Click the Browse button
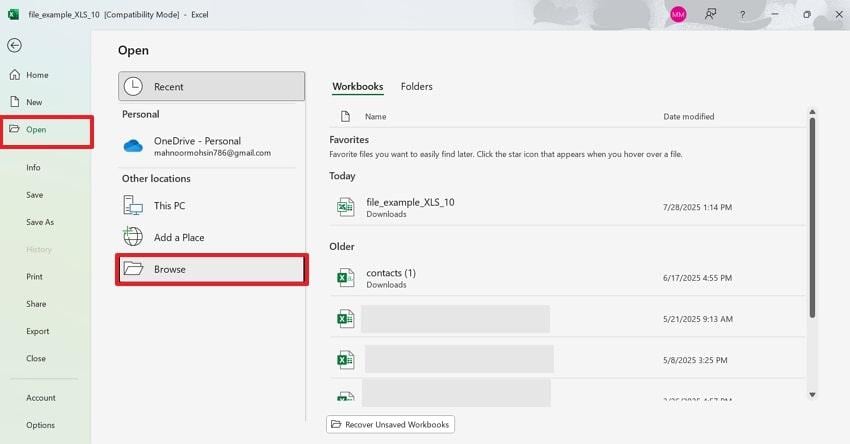850x444 pixels. (x=211, y=269)
